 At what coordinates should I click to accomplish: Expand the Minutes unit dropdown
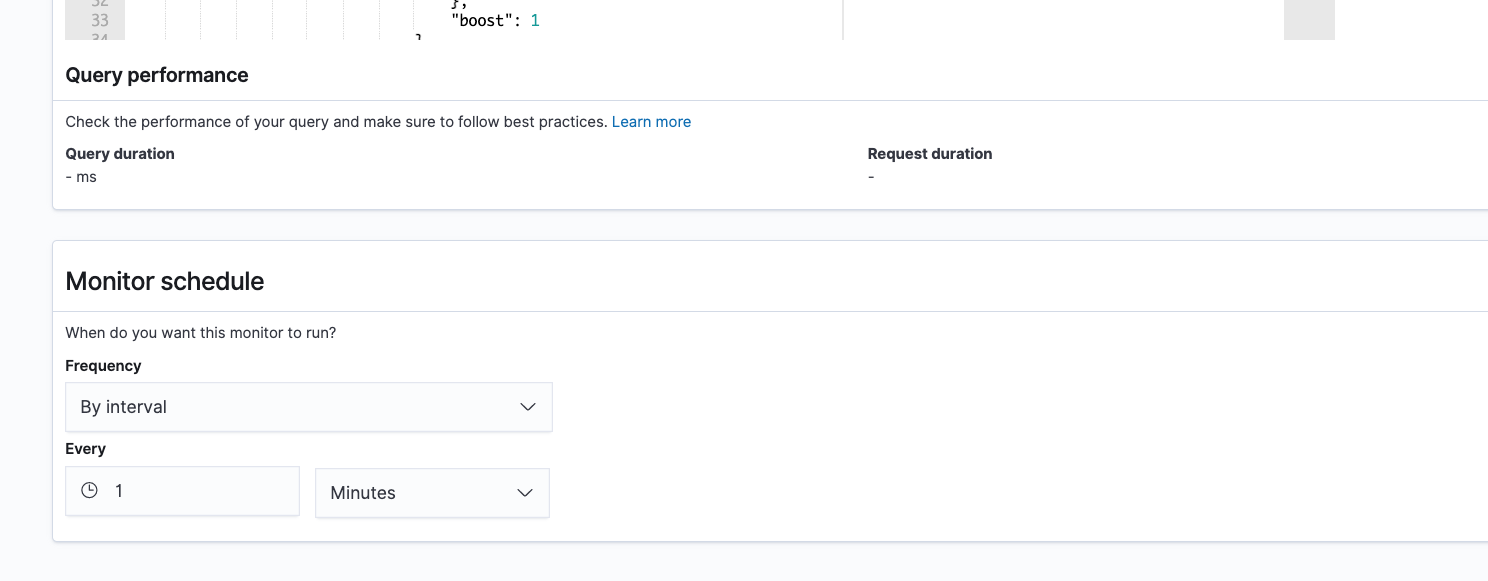[x=431, y=493]
